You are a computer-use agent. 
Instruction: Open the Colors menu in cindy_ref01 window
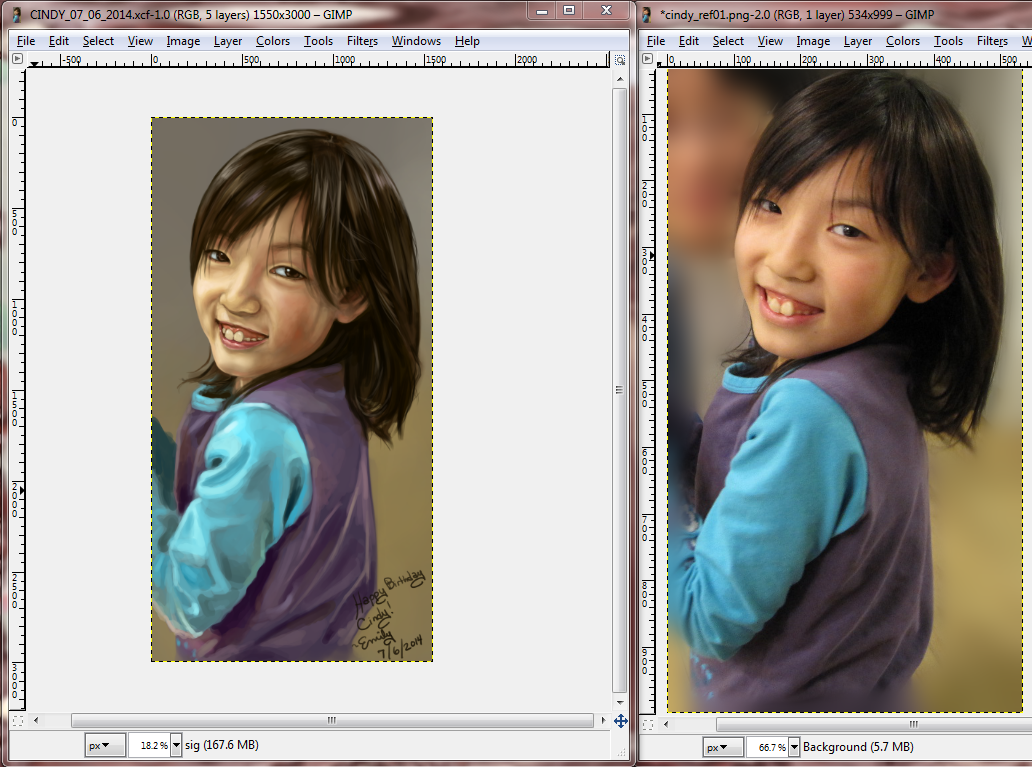pos(902,41)
